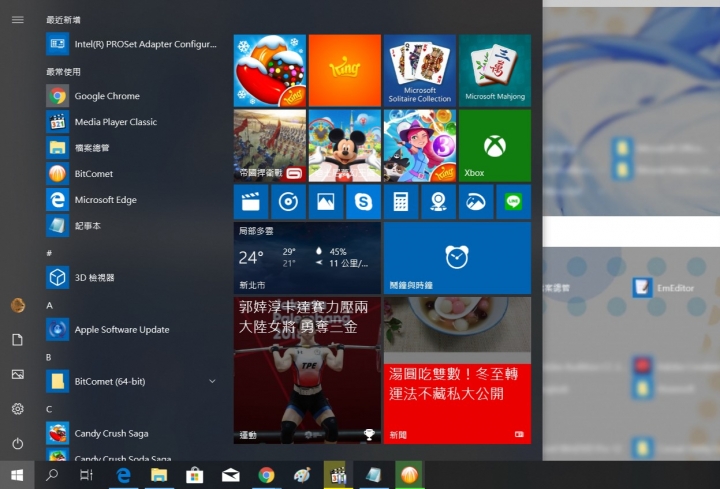
Task: Expand the Start menu hamburger button
Action: click(x=17, y=19)
